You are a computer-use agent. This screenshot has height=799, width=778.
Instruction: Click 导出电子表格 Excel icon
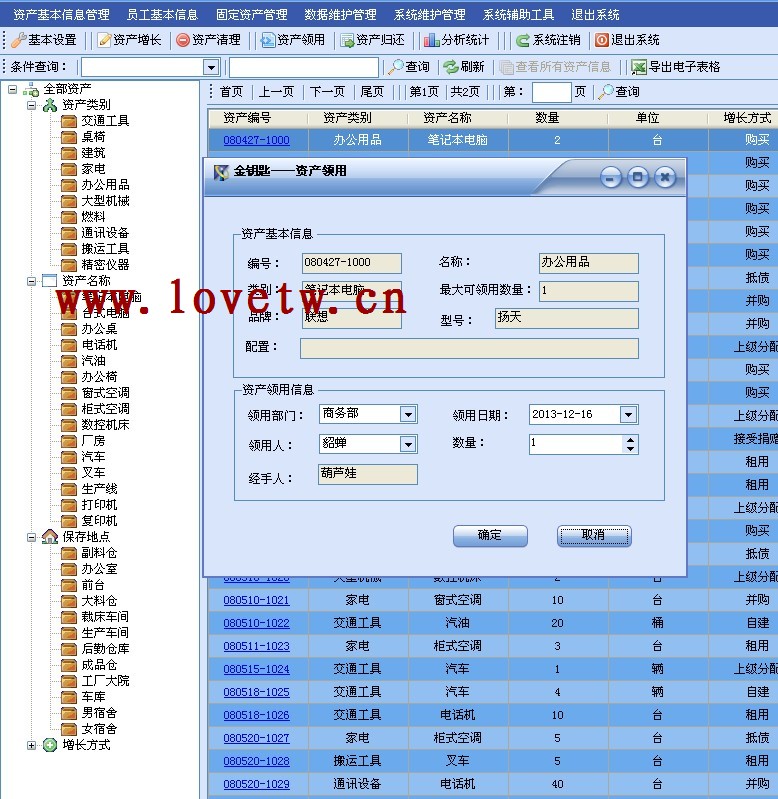639,67
